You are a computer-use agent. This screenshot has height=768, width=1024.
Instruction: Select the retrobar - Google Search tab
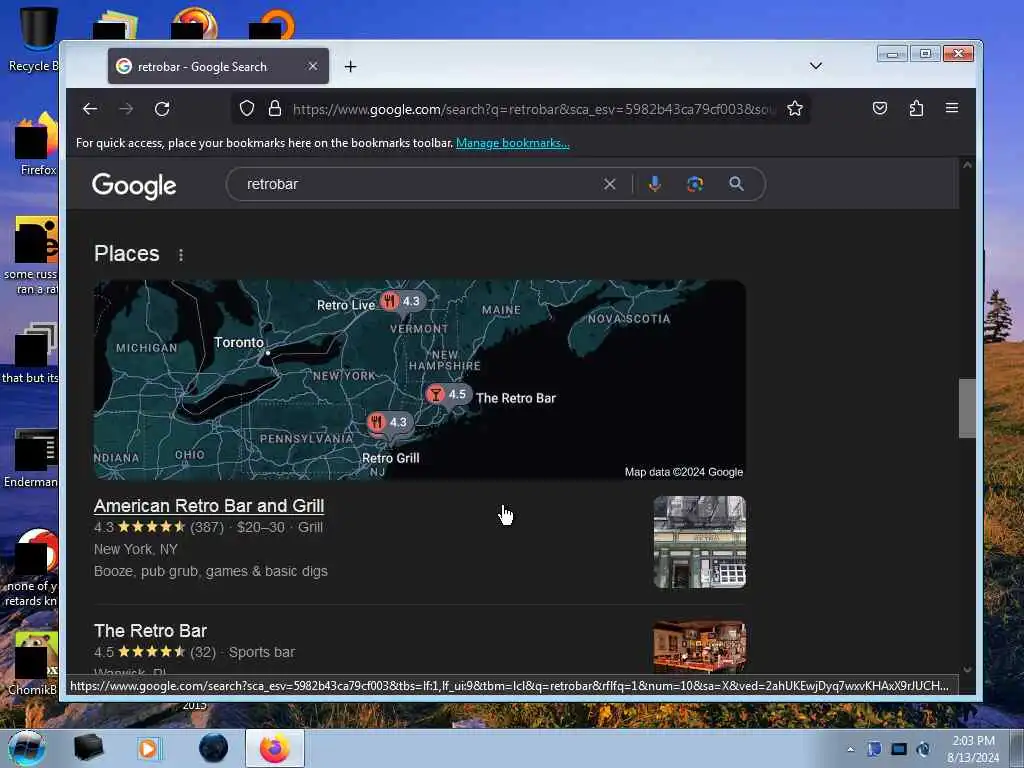point(218,66)
